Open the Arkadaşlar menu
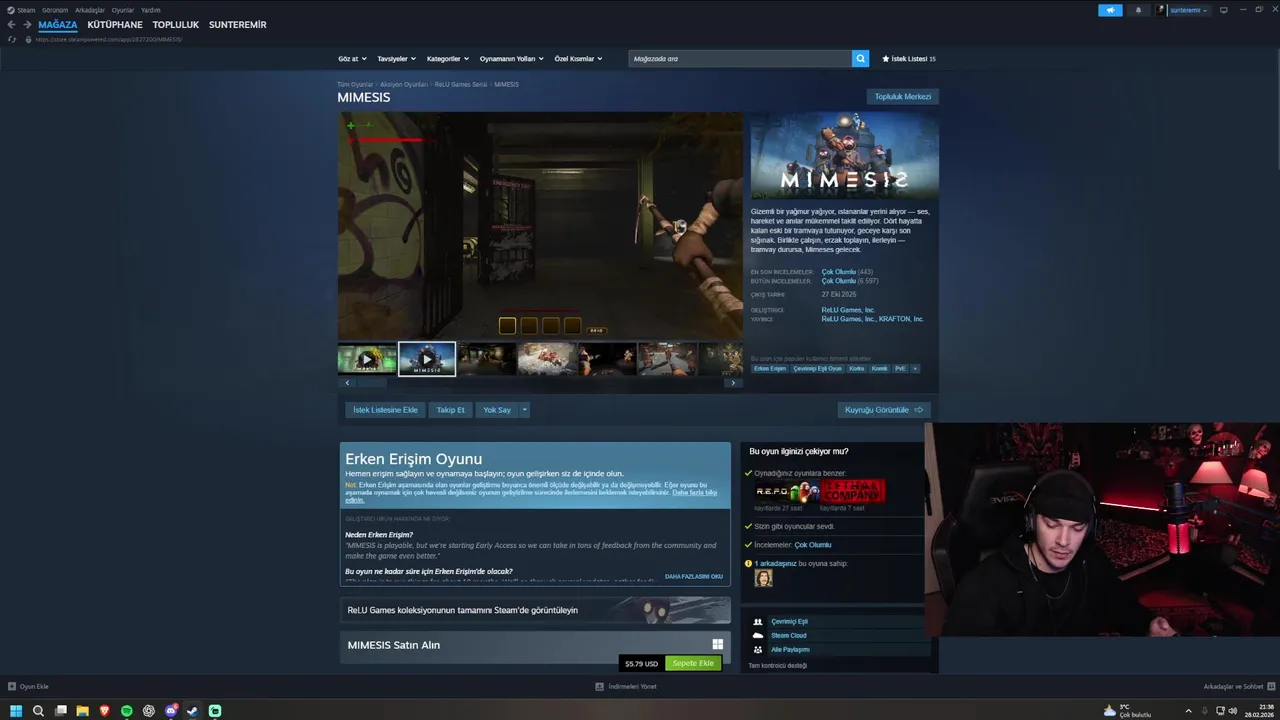1280x720 pixels. [x=90, y=10]
